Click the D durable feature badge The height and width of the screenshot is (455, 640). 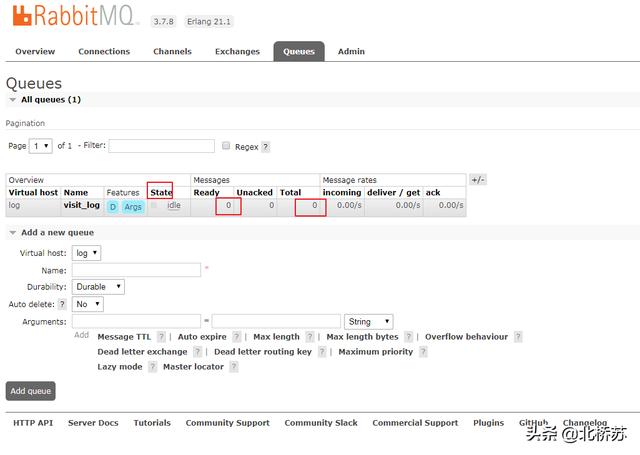tap(113, 207)
